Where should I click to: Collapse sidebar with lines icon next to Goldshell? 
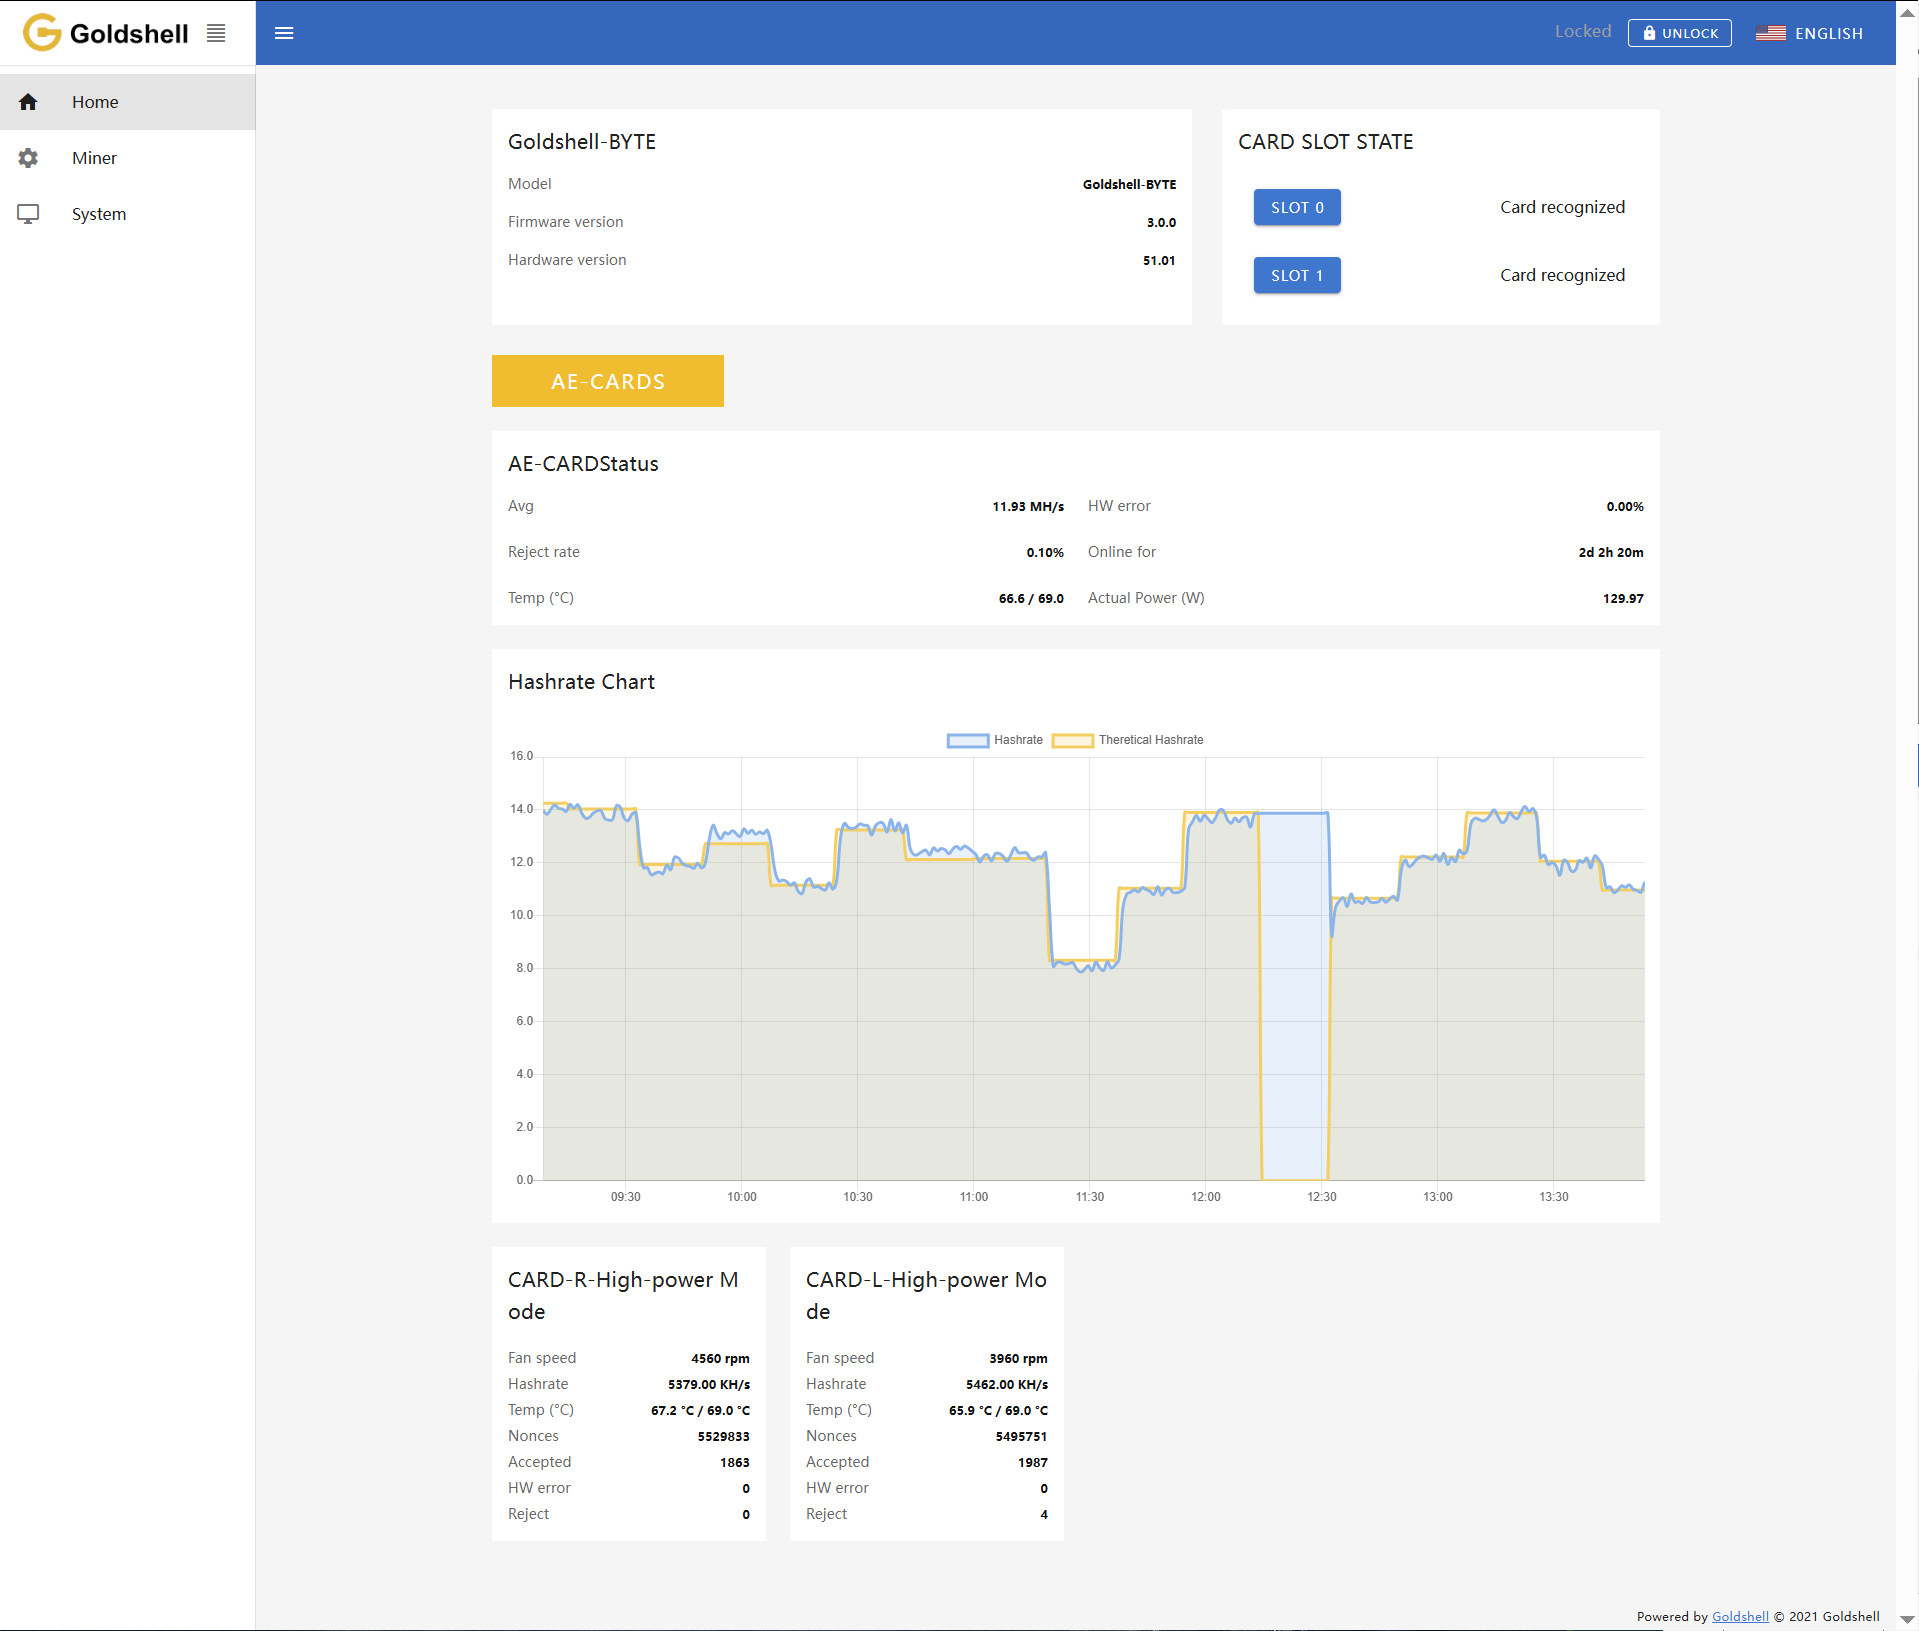[x=216, y=33]
